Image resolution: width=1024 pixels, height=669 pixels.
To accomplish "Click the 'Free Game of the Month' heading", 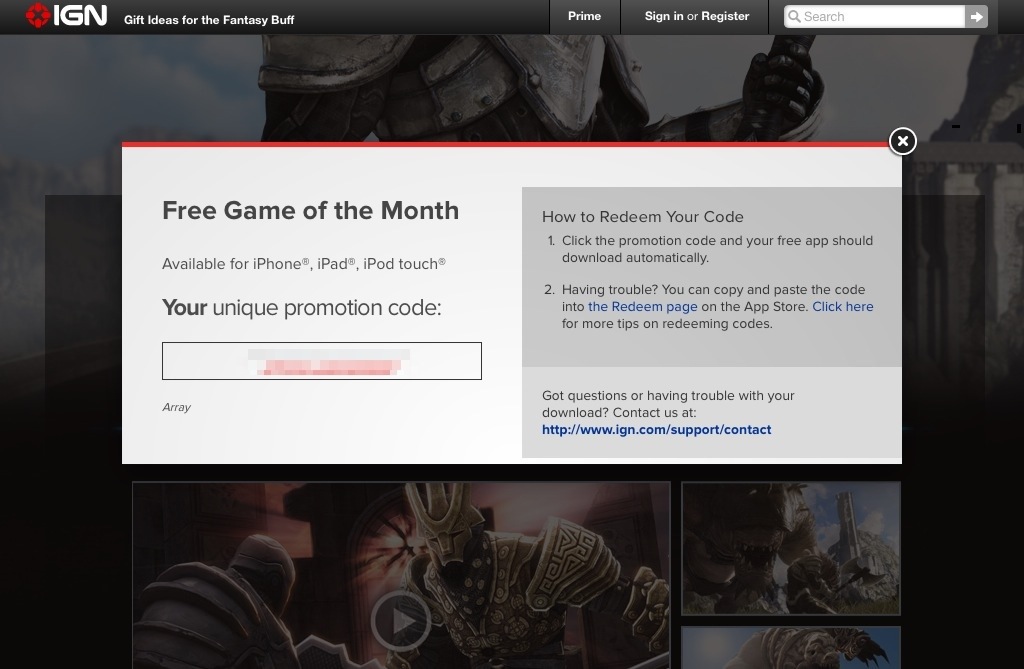I will pos(310,211).
